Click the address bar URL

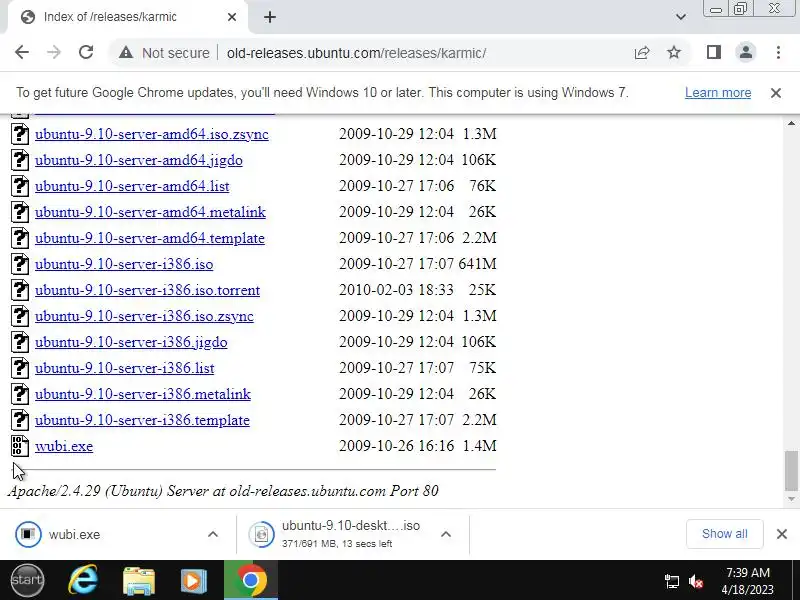[356, 53]
